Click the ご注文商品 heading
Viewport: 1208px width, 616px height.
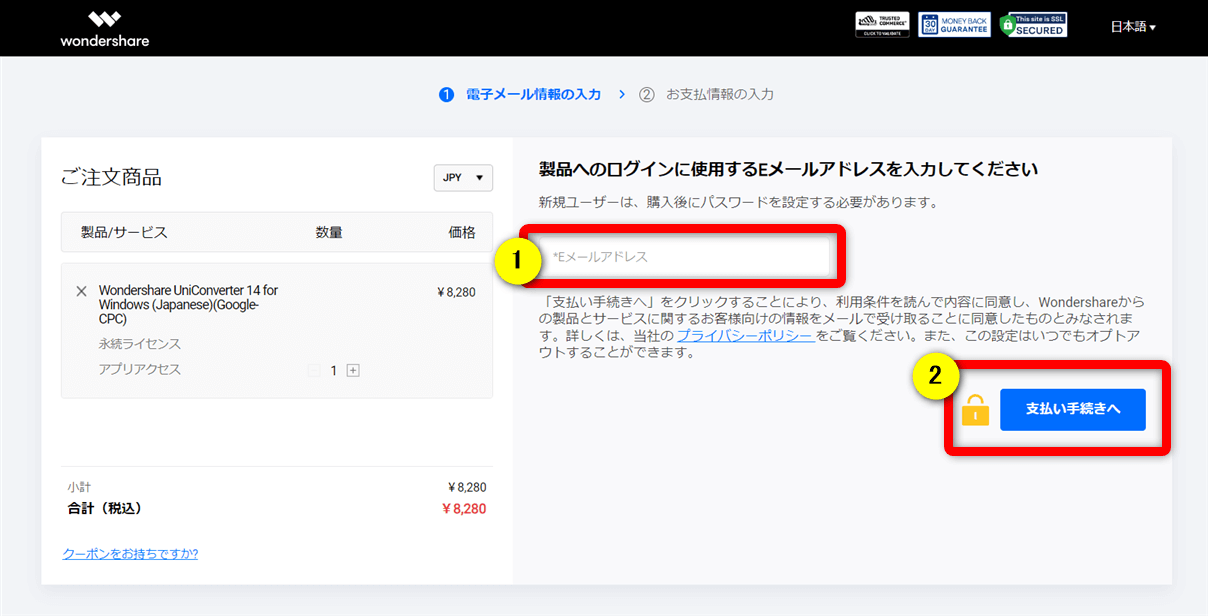point(111,178)
